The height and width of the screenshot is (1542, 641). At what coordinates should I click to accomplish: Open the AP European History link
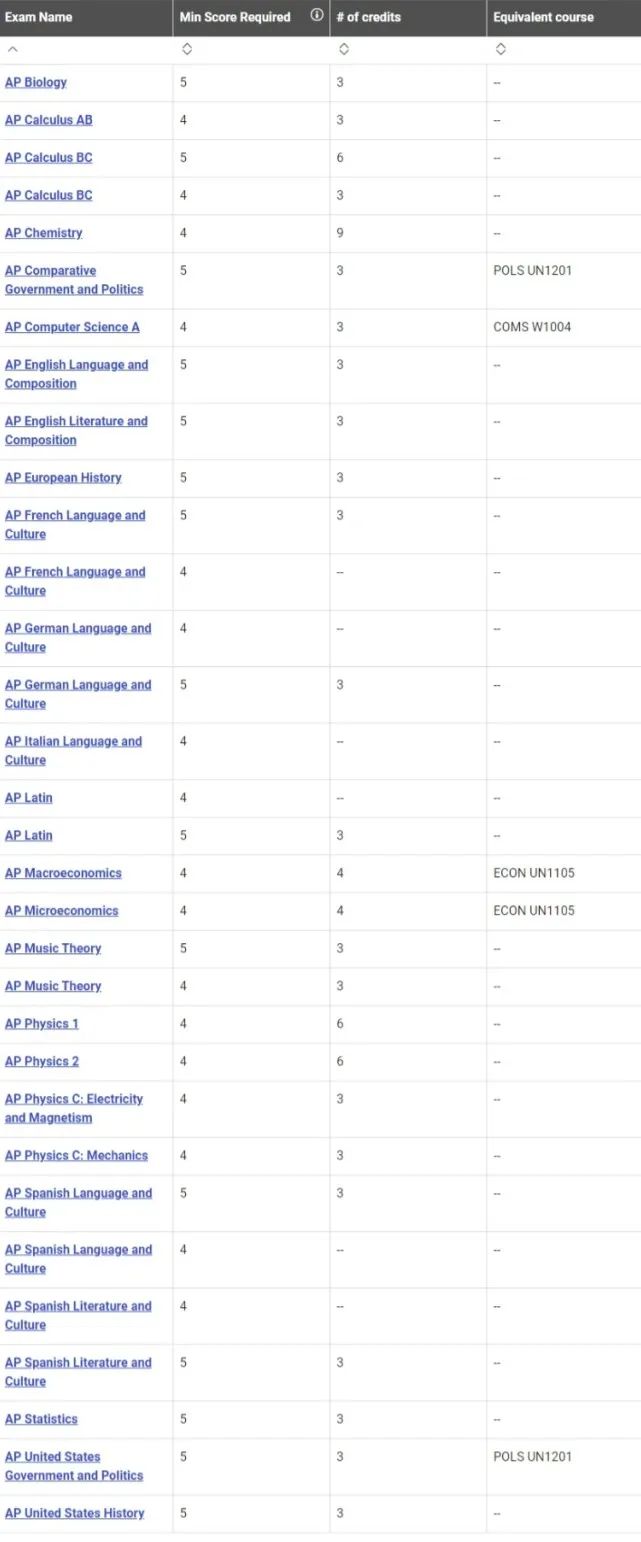tap(63, 478)
